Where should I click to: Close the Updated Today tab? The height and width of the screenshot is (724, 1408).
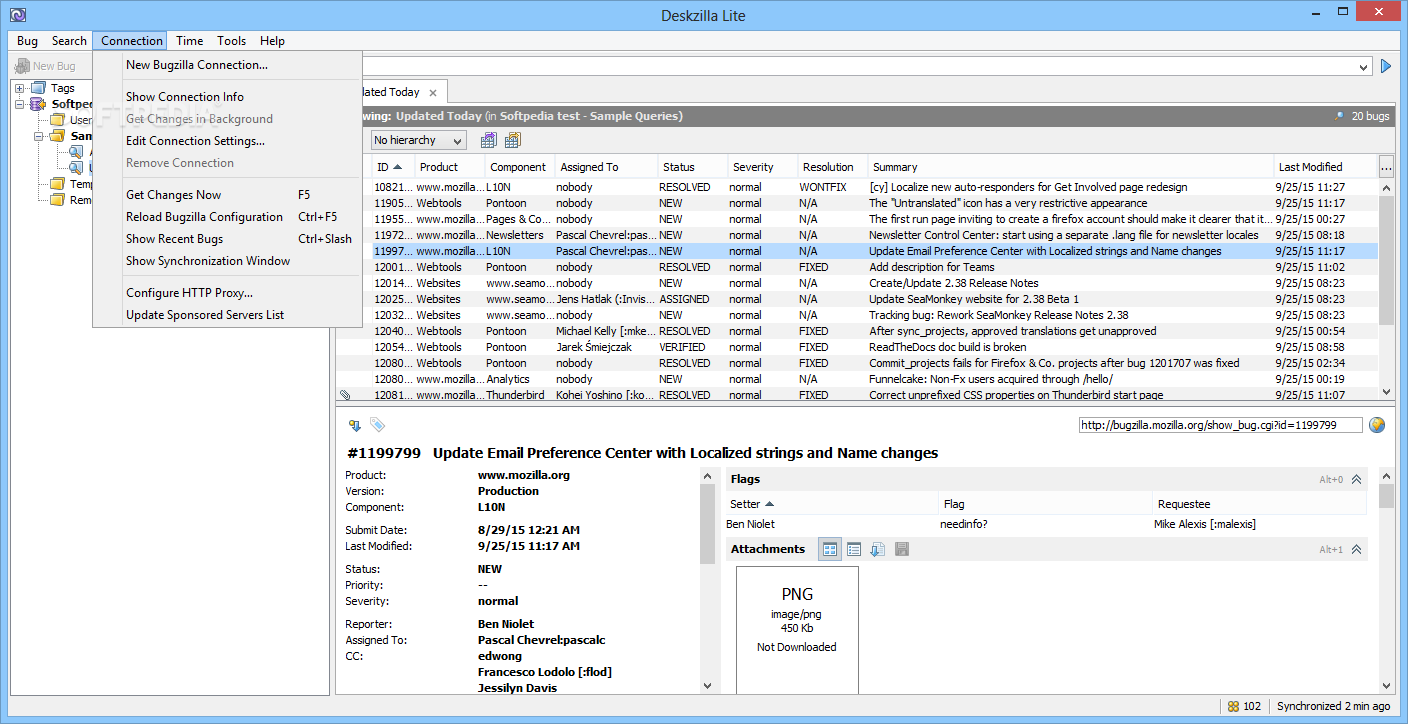433,92
